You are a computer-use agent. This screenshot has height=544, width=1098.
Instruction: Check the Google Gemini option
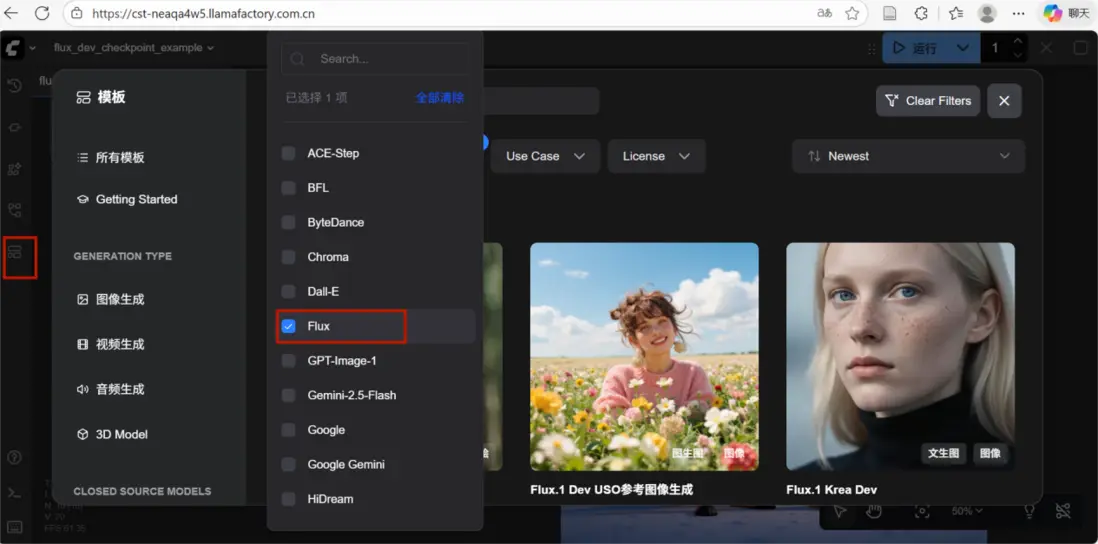289,464
